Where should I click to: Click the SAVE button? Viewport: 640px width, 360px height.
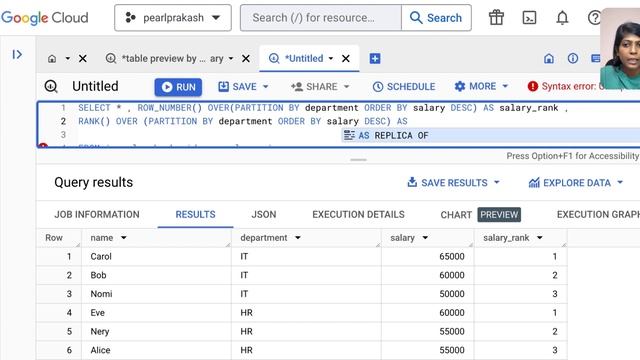238,87
